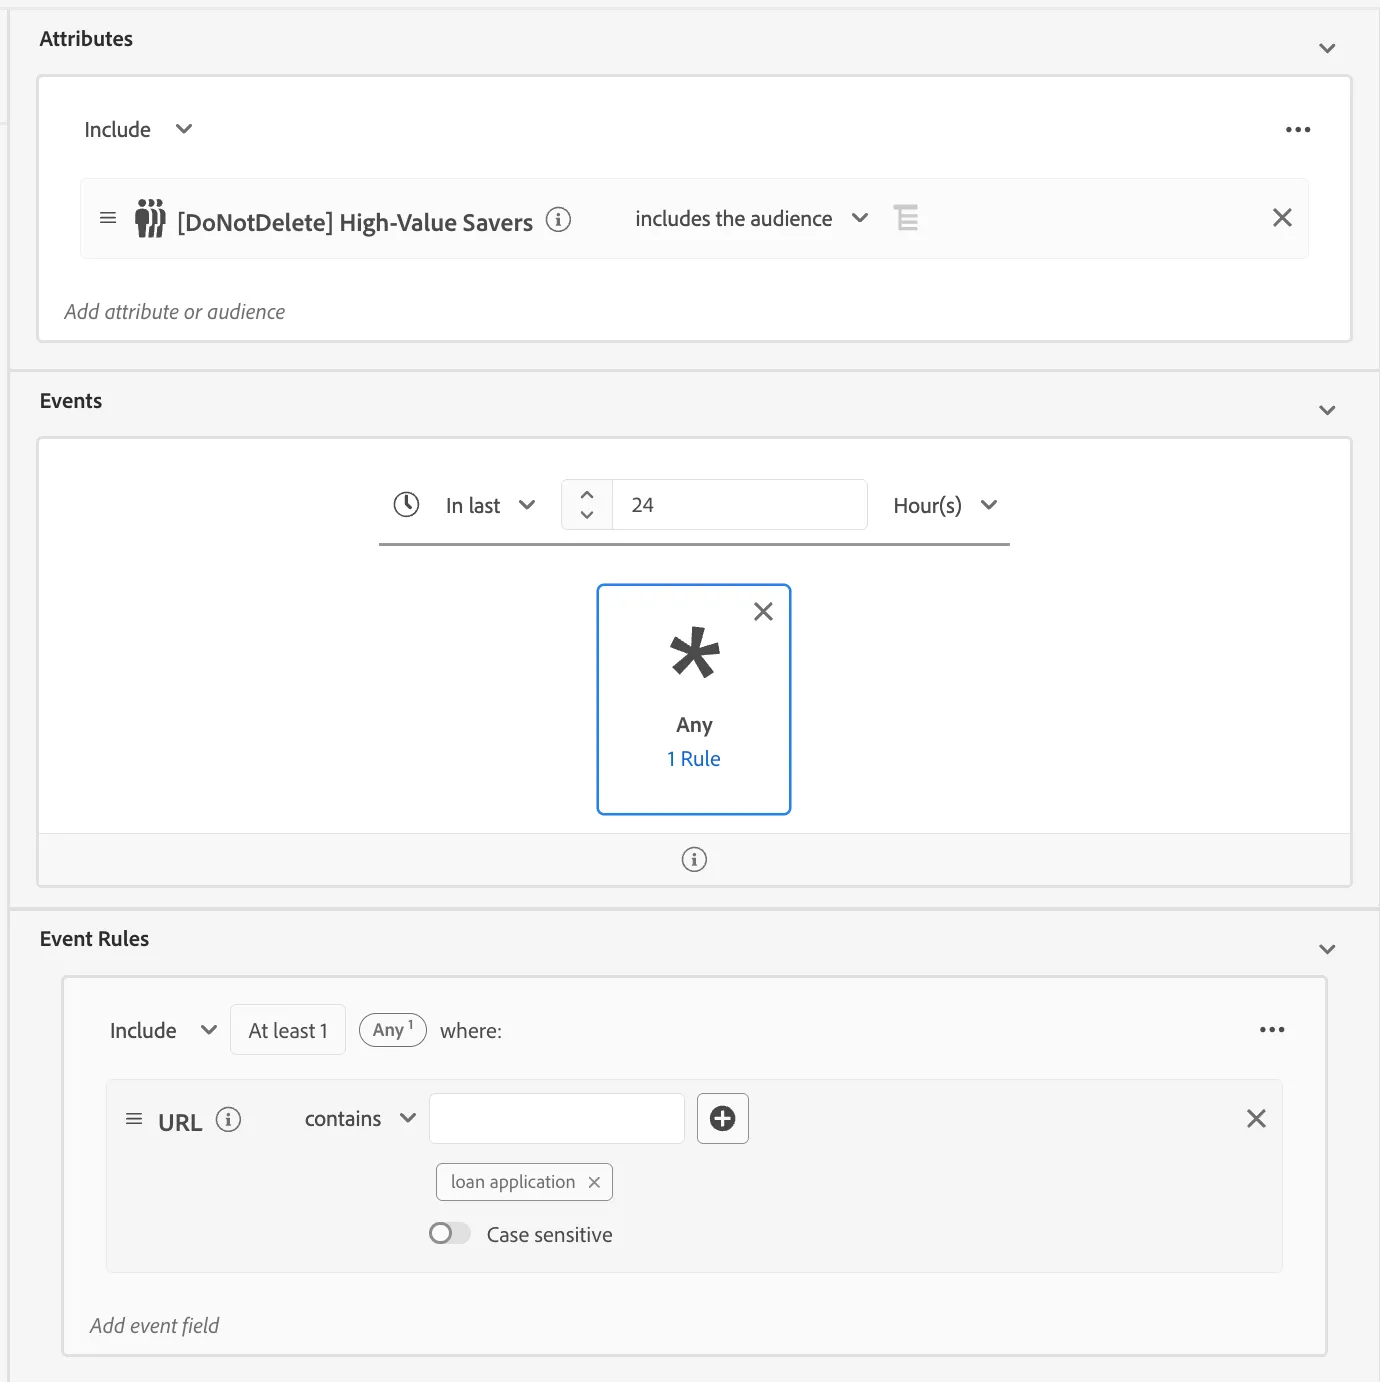Open the Hour(s) unit dropdown

pos(945,505)
